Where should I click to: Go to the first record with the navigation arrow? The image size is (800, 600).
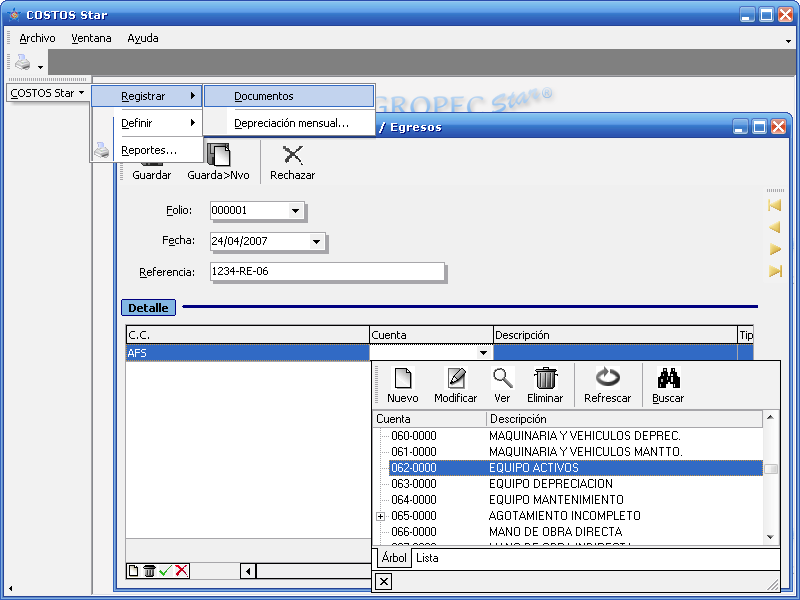point(774,205)
